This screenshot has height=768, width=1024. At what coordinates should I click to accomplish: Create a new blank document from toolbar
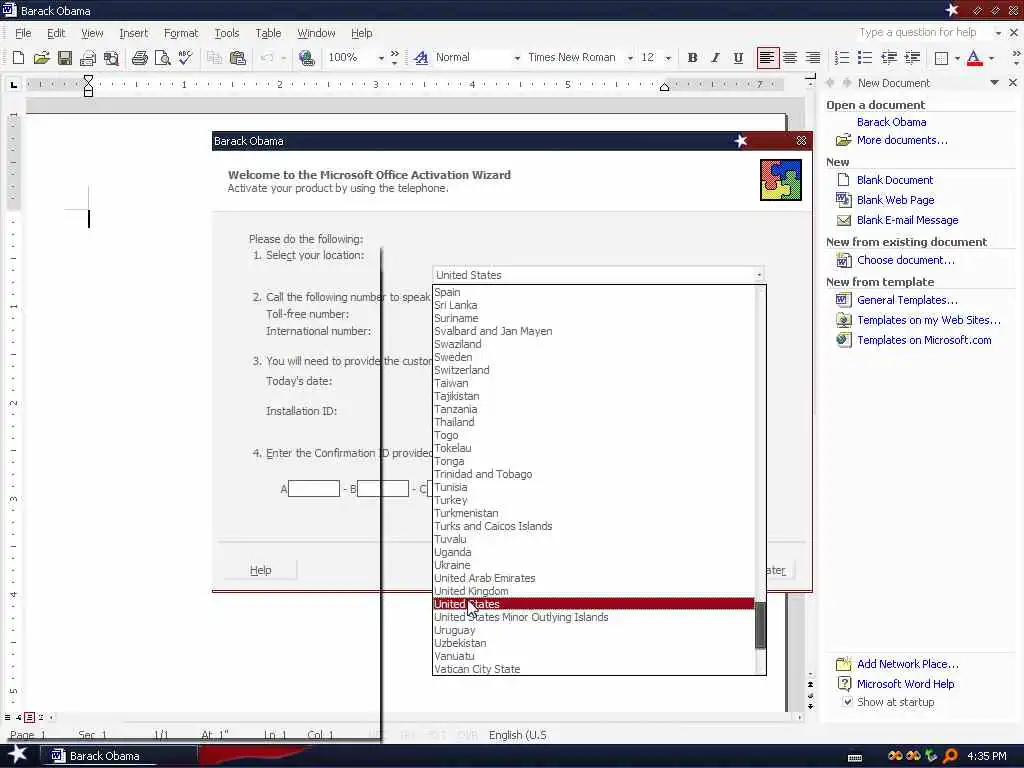(18, 58)
